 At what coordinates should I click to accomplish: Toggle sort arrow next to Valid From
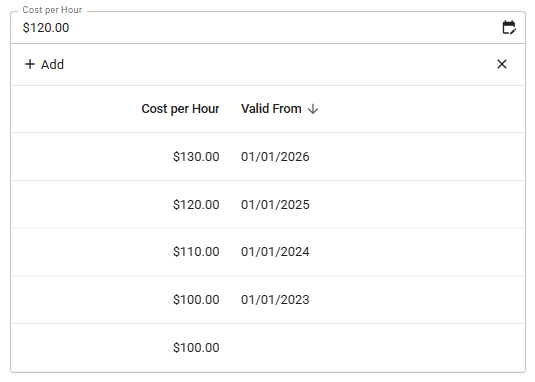click(x=313, y=109)
